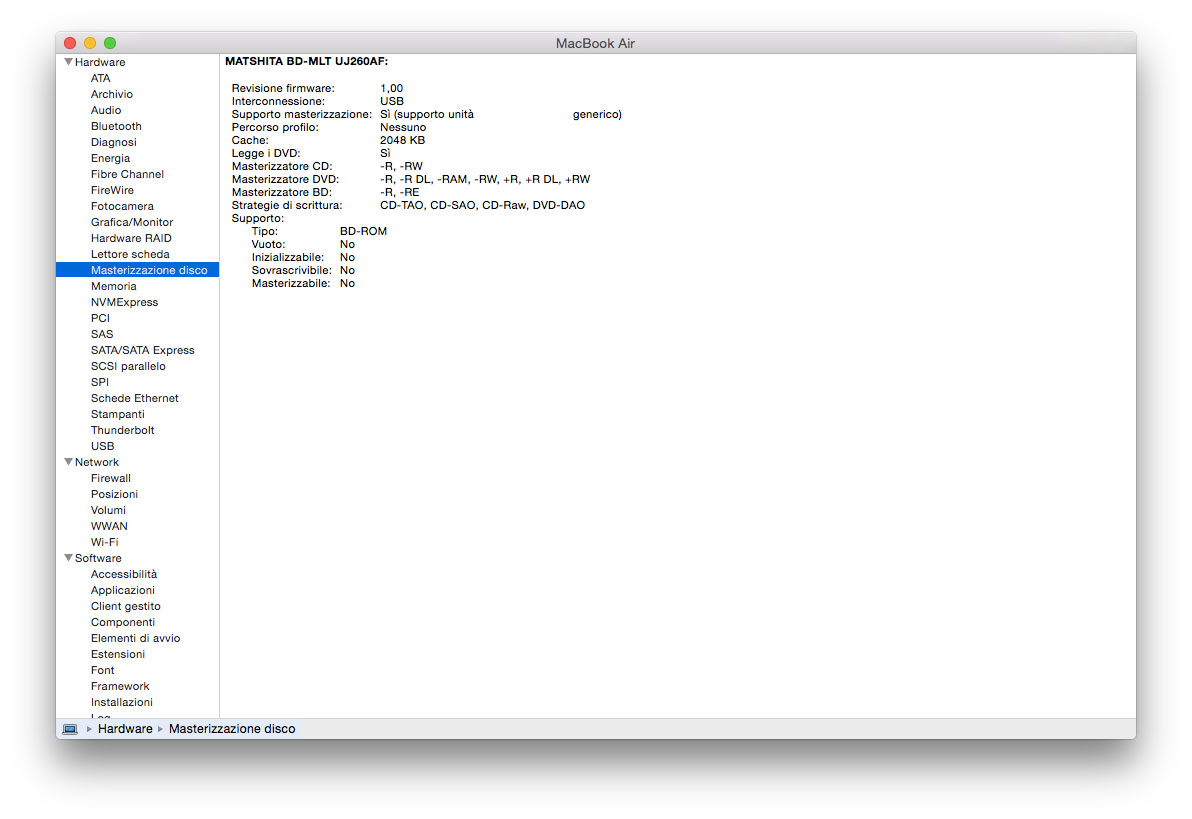Select Framework under Software
Screen dimensions: 1192x819
click(120, 685)
